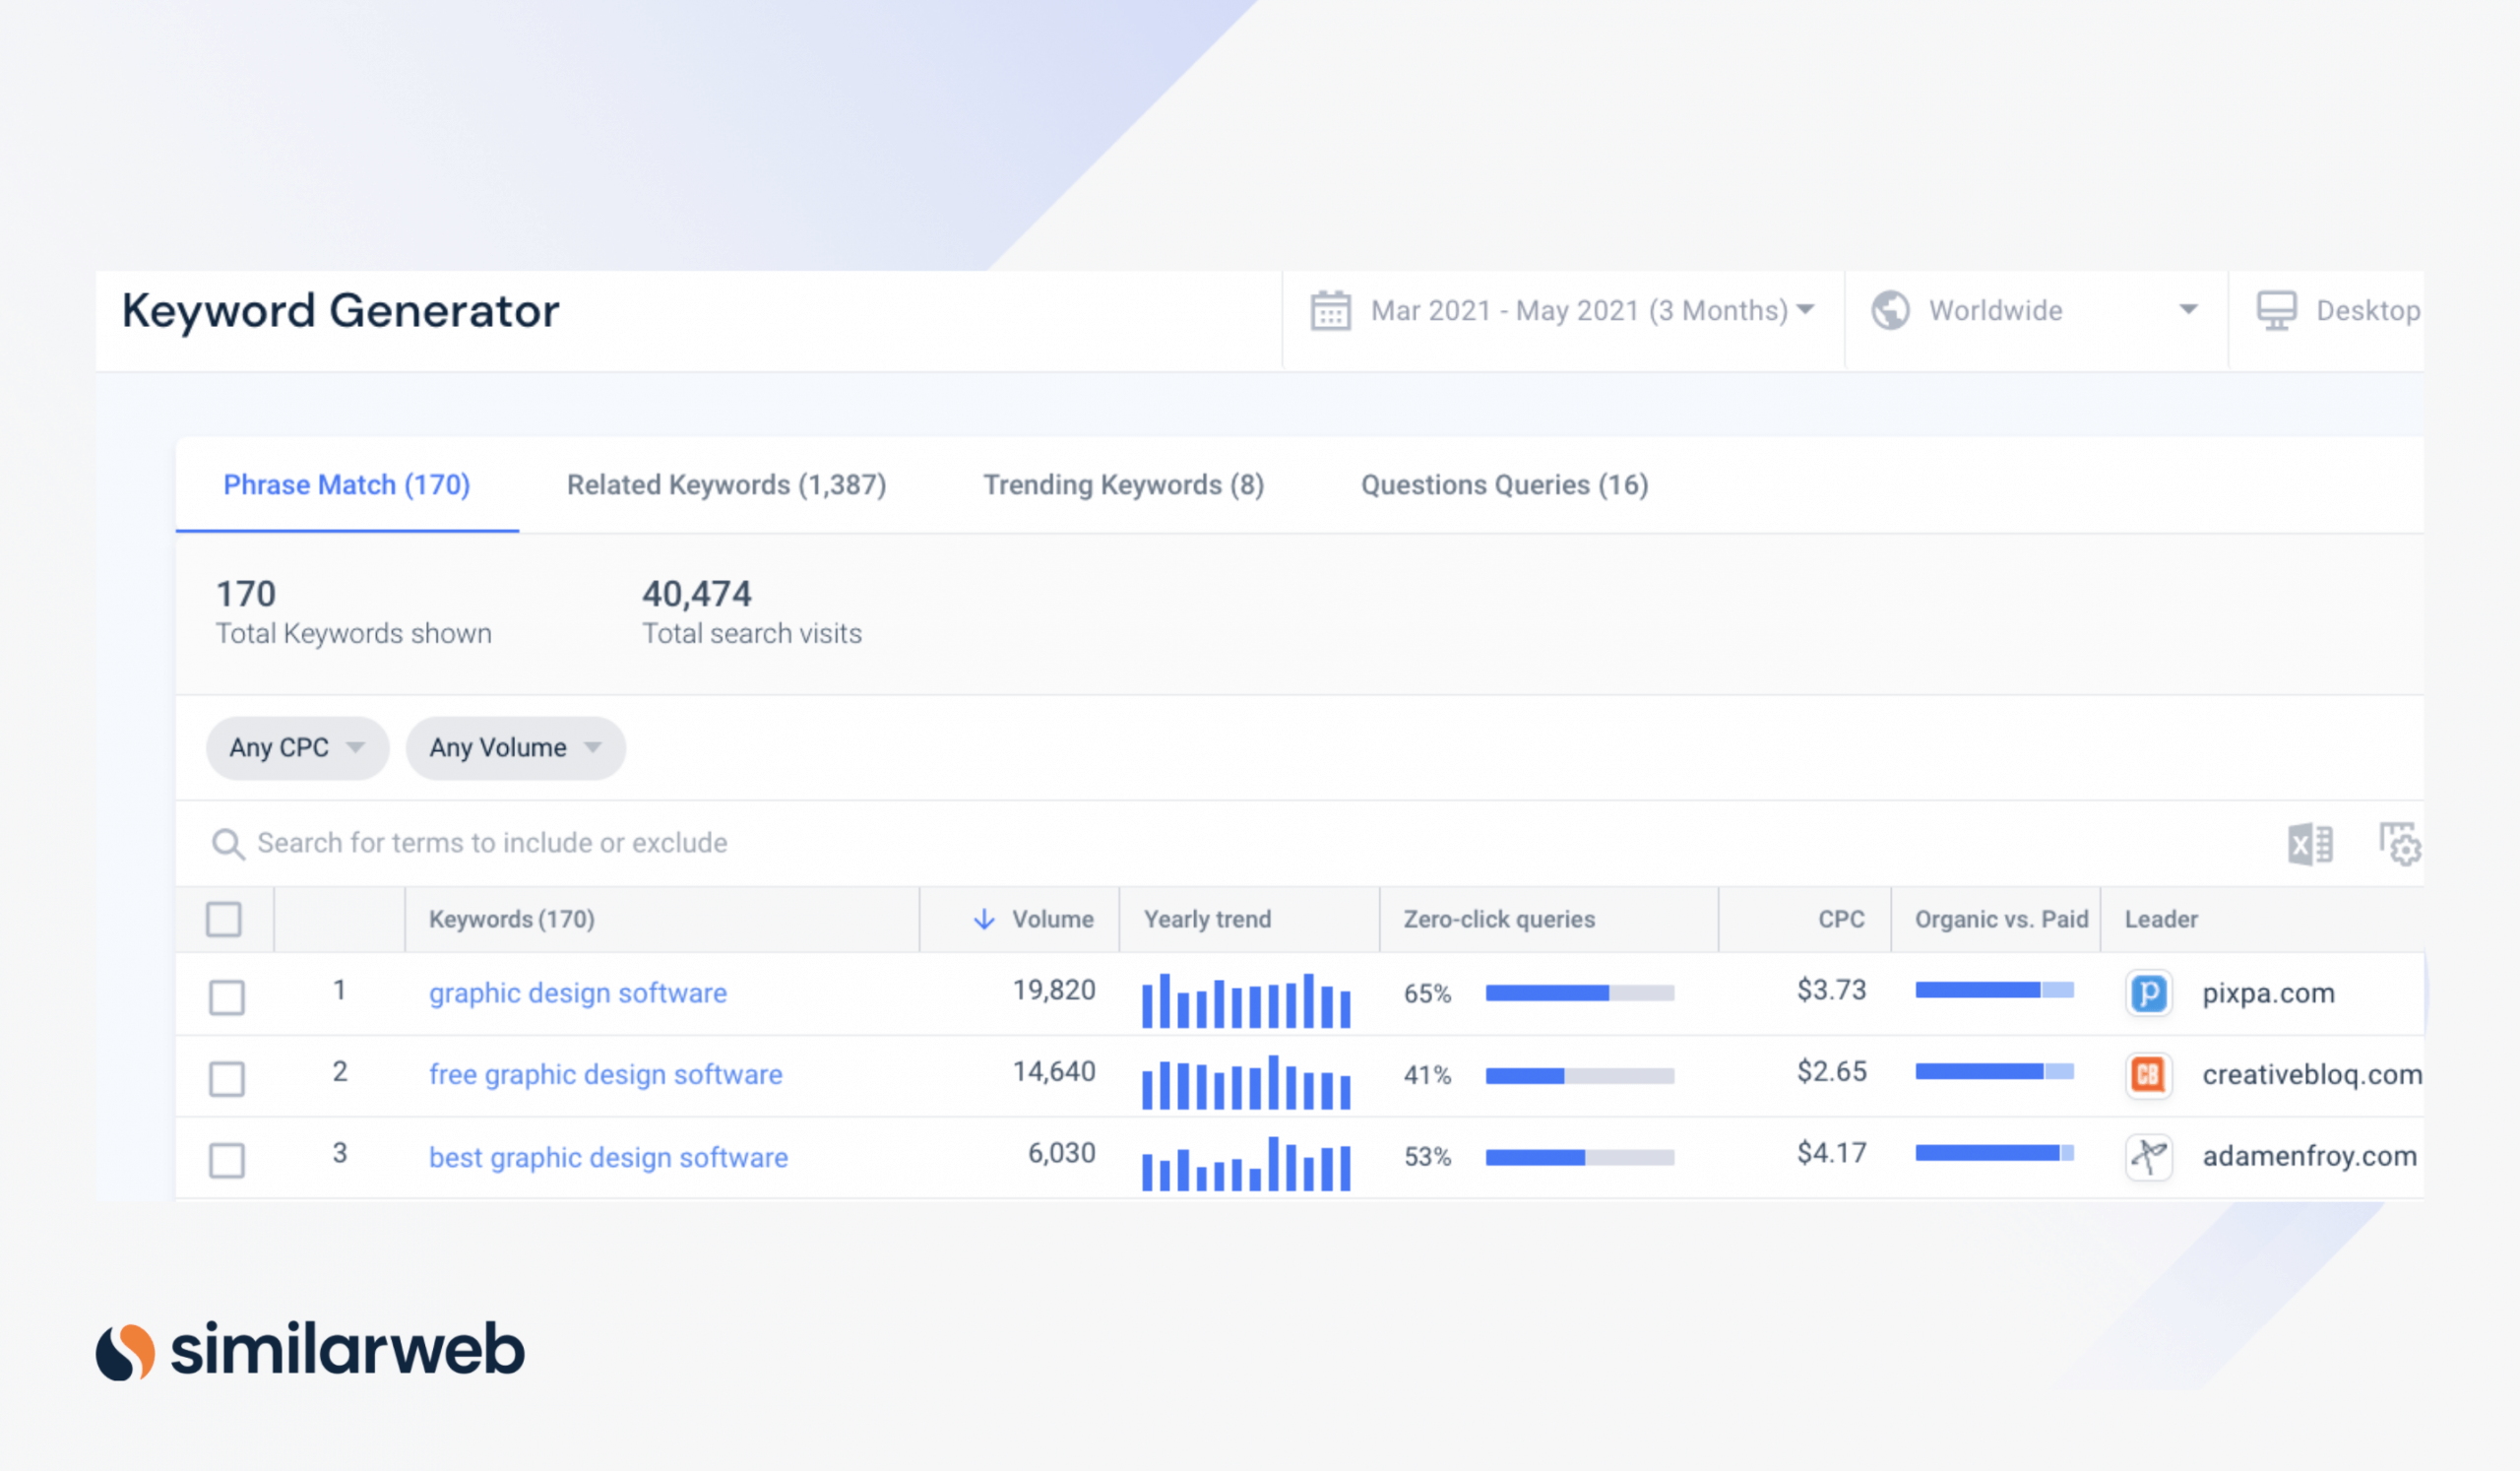Click graphic design software keyword link
This screenshot has width=2520, height=1471.
(574, 991)
